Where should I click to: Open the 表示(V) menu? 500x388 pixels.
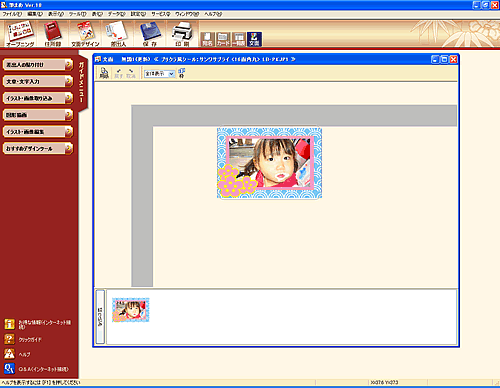coord(56,14)
